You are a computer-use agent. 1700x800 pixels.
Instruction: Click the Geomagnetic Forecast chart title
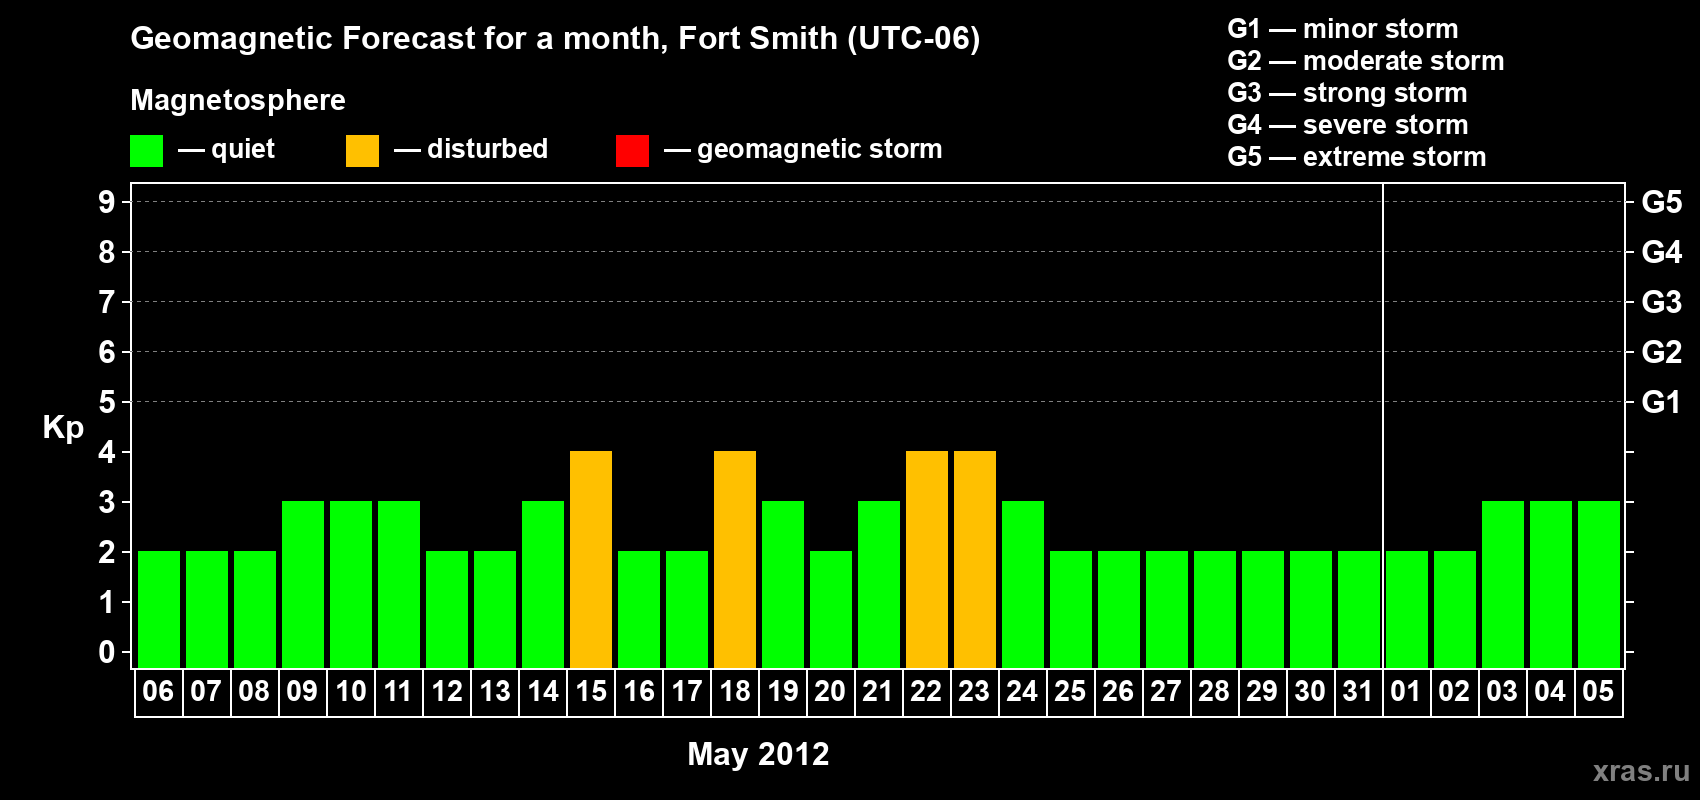[x=555, y=39]
